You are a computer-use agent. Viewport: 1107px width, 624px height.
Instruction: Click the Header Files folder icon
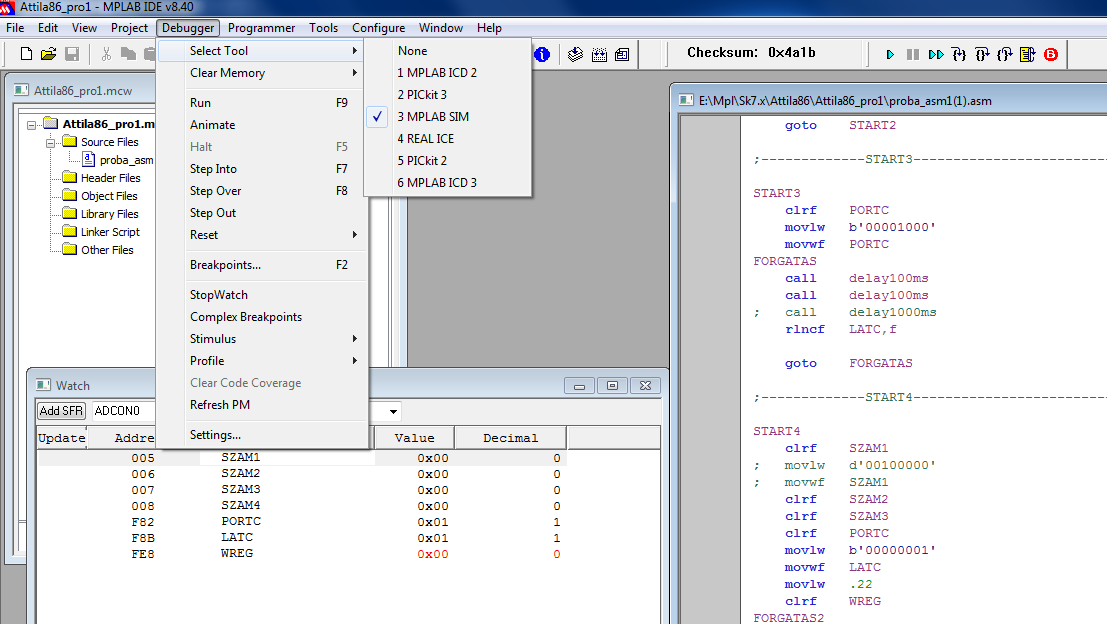click(69, 177)
